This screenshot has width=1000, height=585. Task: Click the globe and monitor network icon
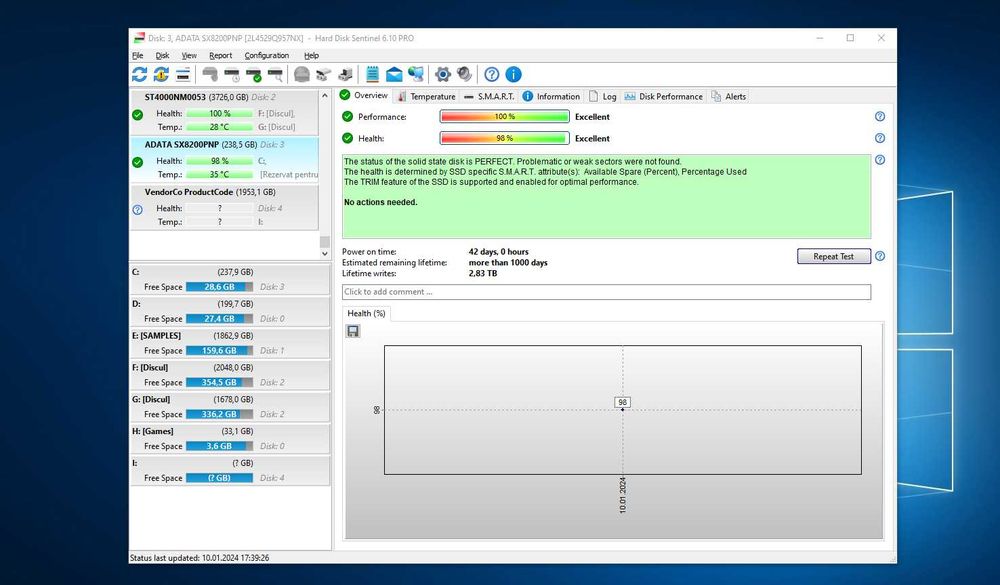(416, 75)
